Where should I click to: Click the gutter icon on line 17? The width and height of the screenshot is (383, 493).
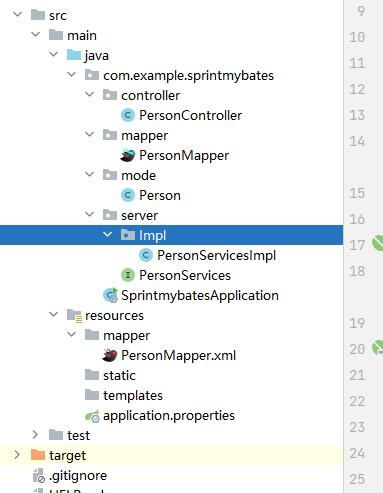[378, 243]
